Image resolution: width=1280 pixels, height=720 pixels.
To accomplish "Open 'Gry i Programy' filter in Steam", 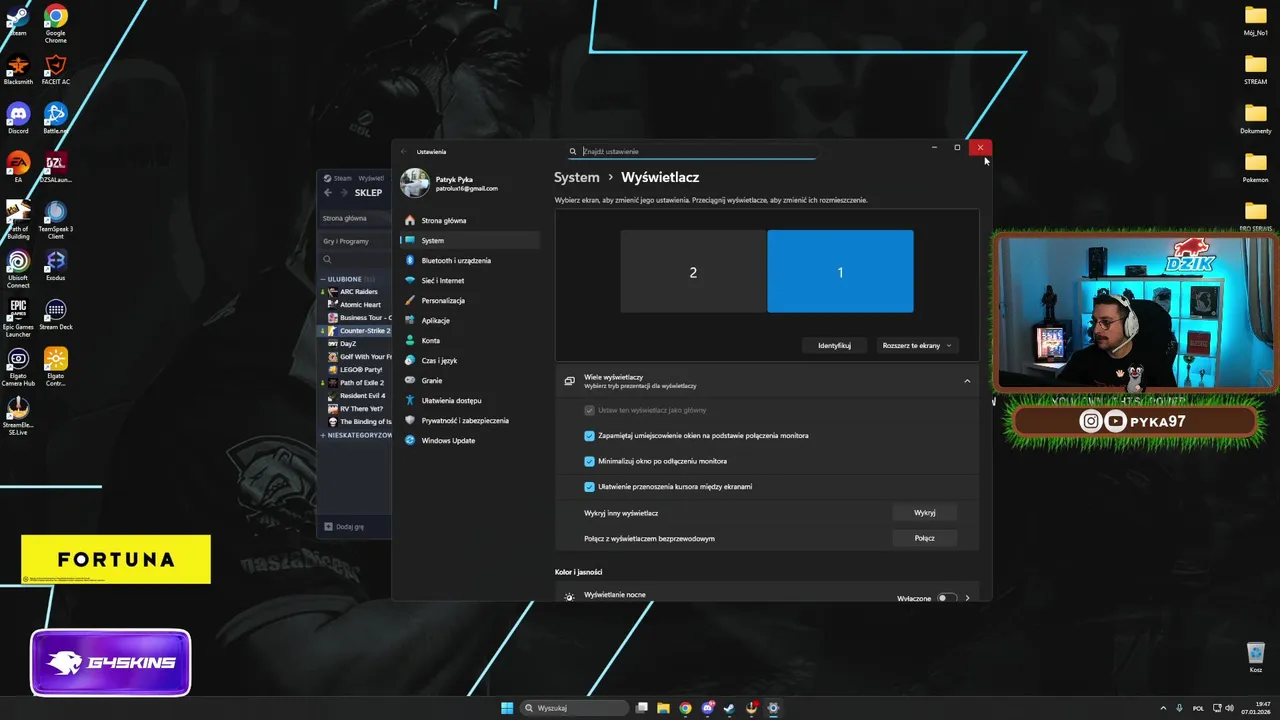I will click(x=354, y=241).
